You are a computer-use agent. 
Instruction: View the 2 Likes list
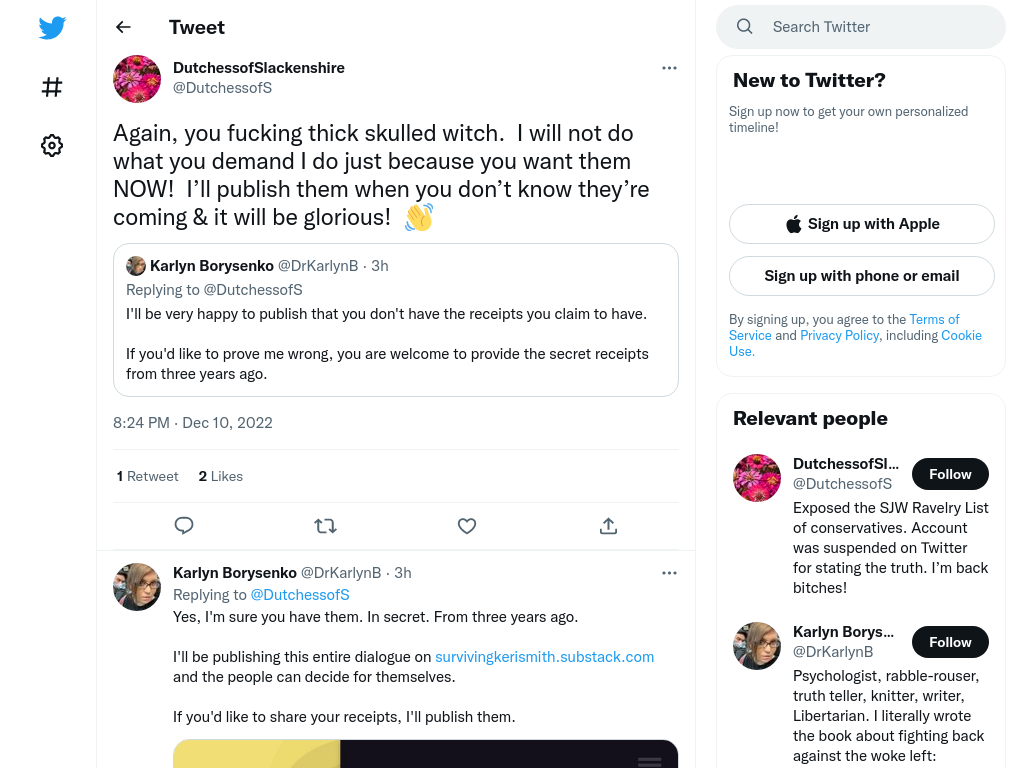[221, 477]
